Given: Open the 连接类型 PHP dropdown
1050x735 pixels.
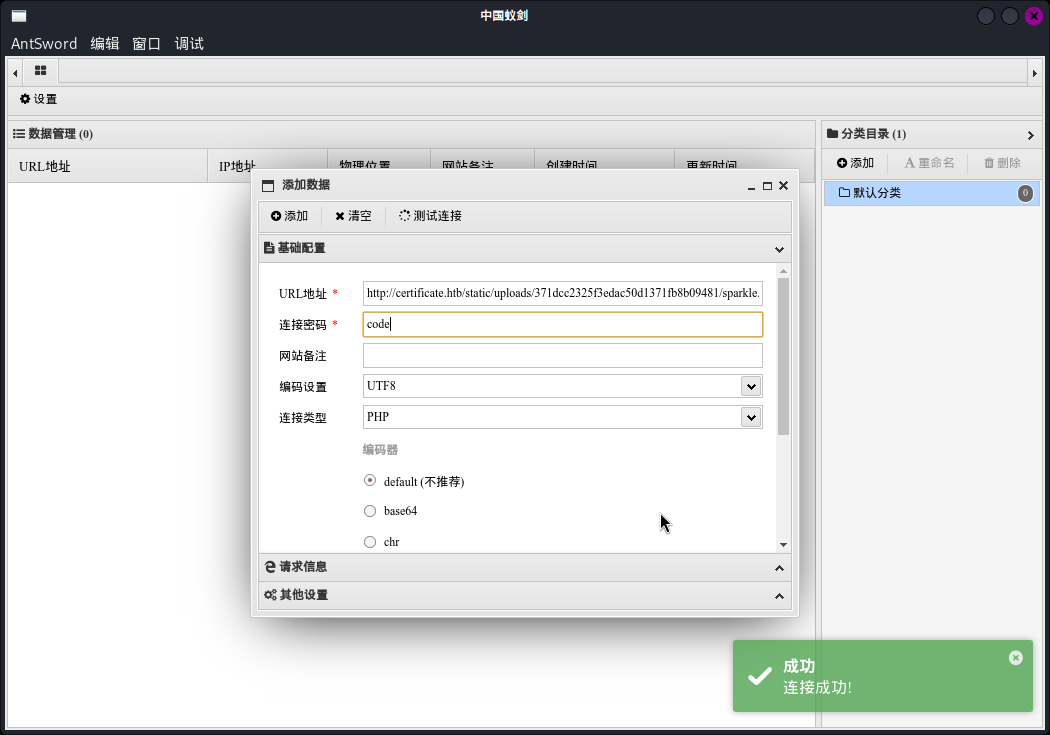Looking at the screenshot, I should pos(751,417).
